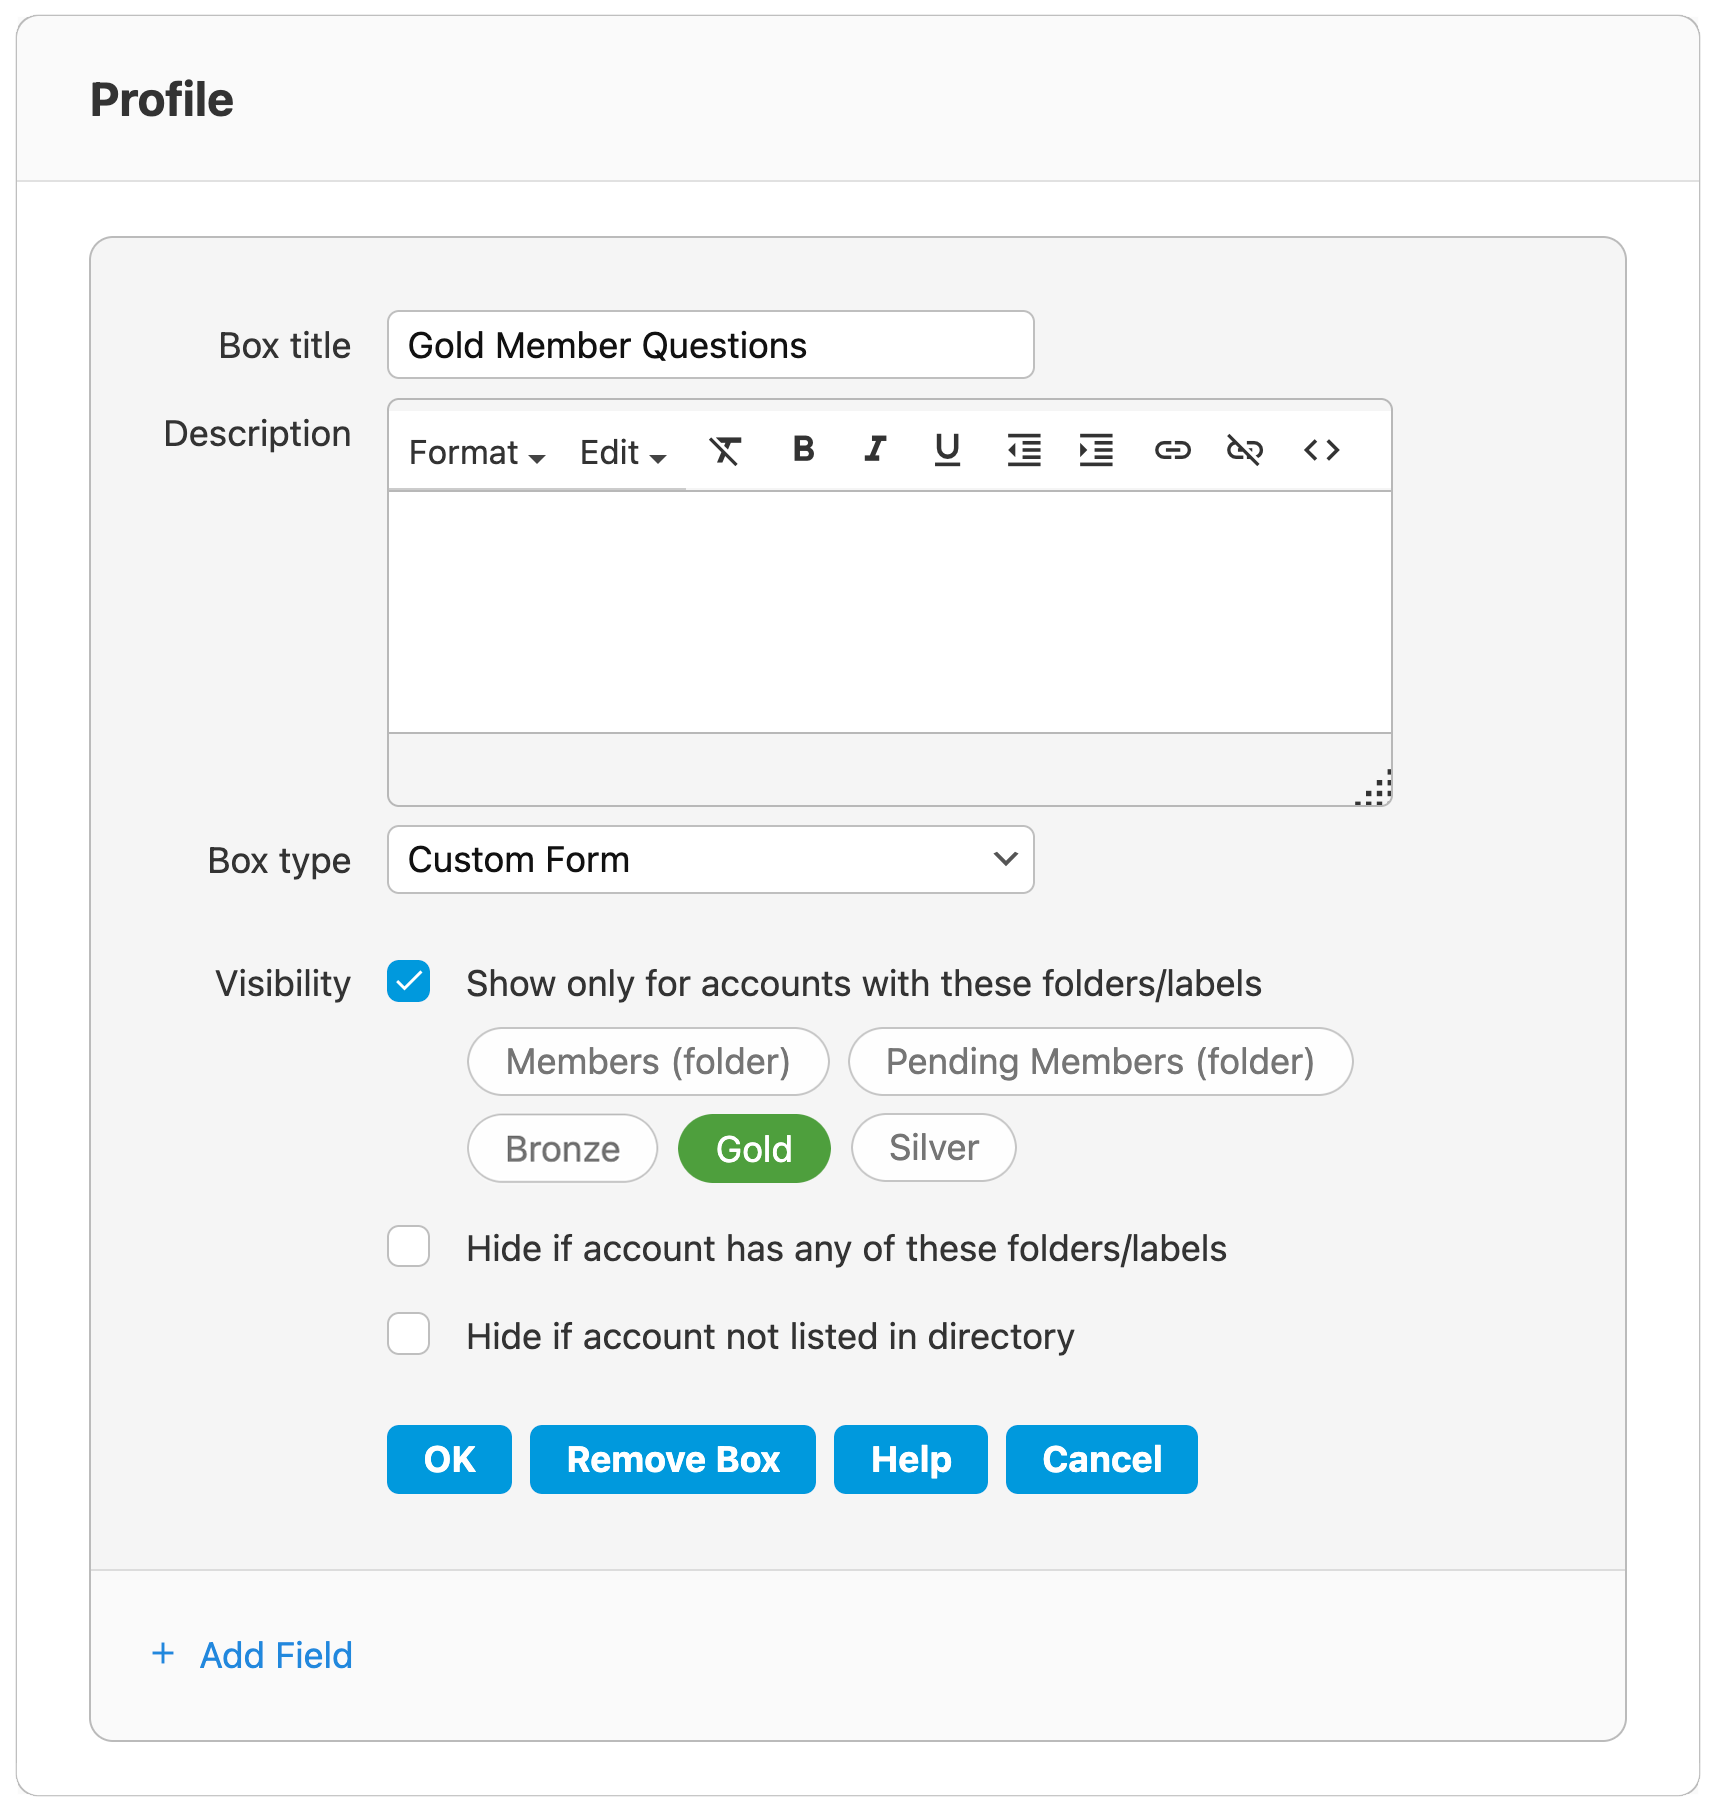Click the Remove Box button

tap(672, 1460)
